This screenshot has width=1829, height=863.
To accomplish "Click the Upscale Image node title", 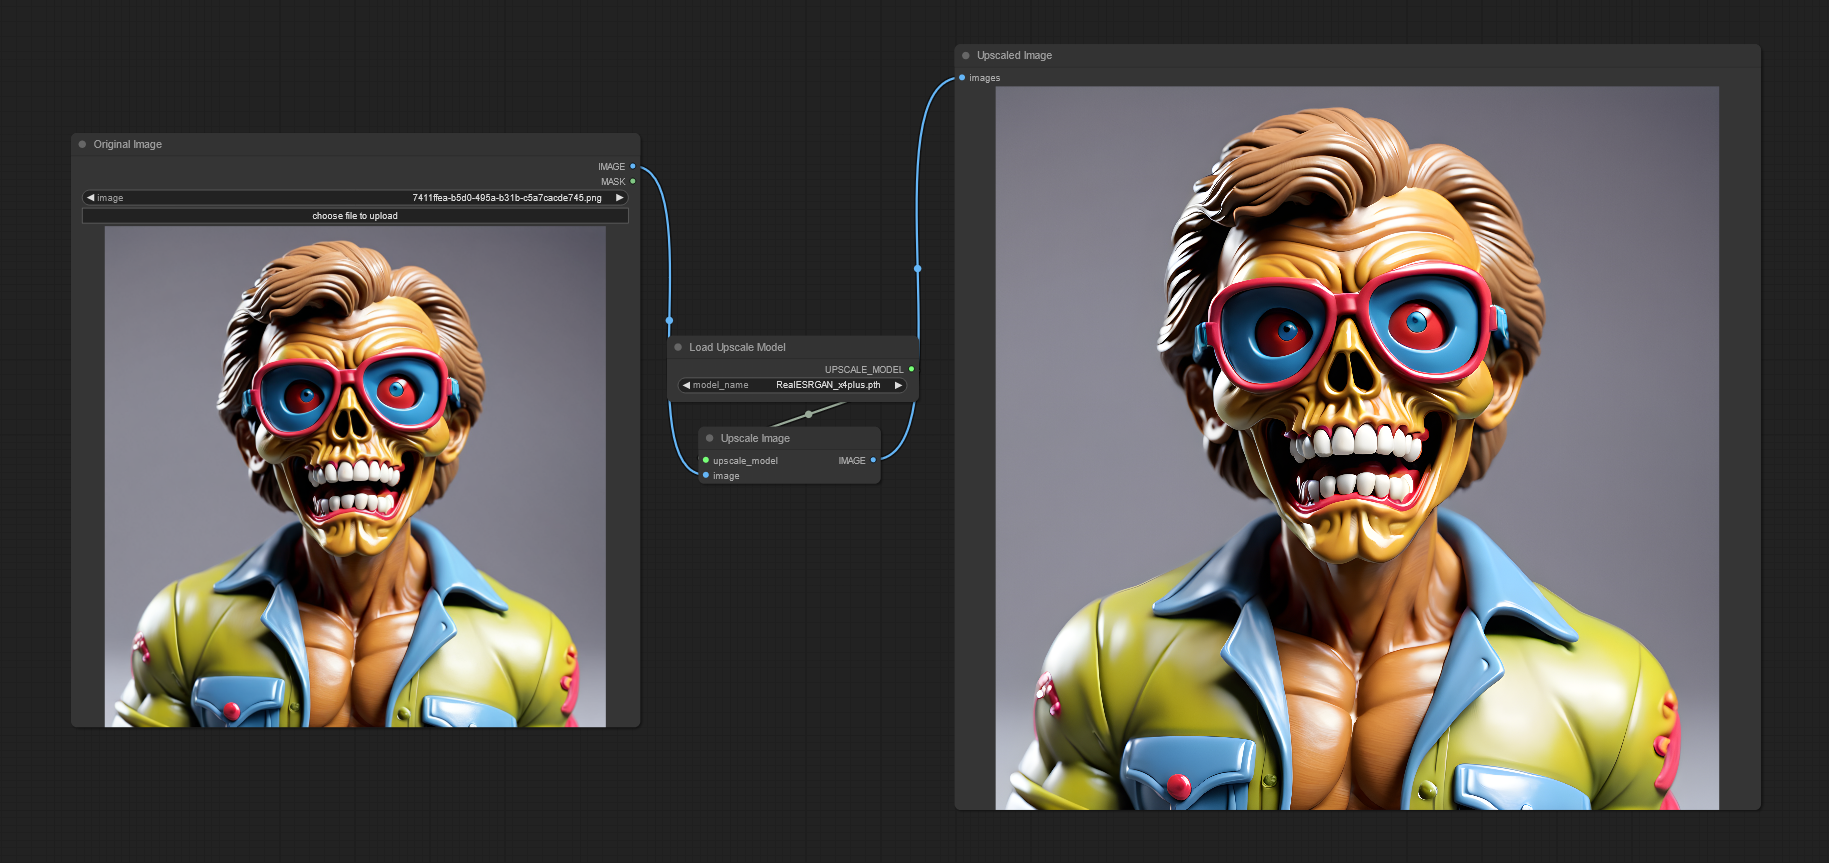I will click(x=755, y=438).
